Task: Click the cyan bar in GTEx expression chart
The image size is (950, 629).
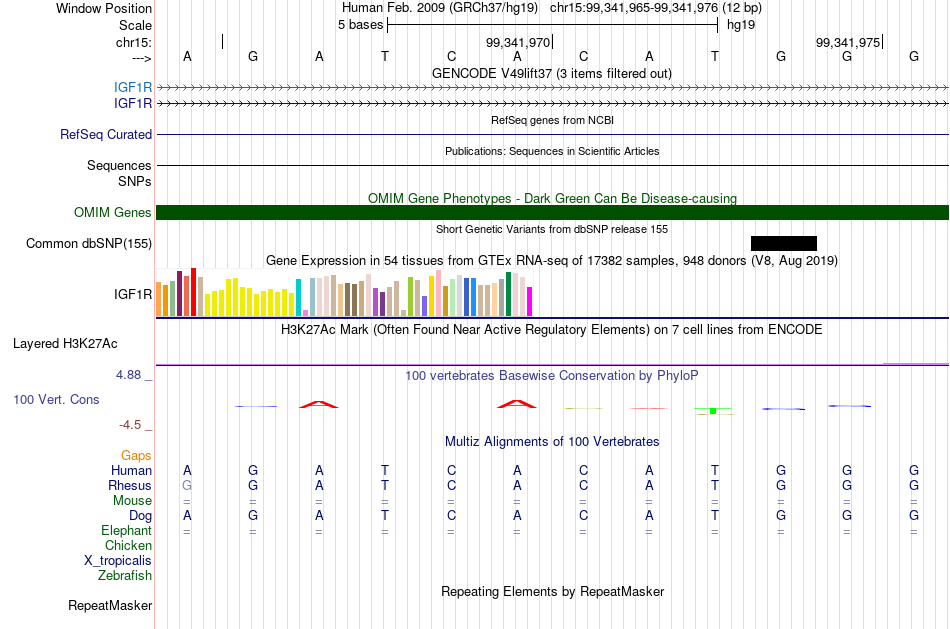Action: pyautogui.click(x=298, y=298)
